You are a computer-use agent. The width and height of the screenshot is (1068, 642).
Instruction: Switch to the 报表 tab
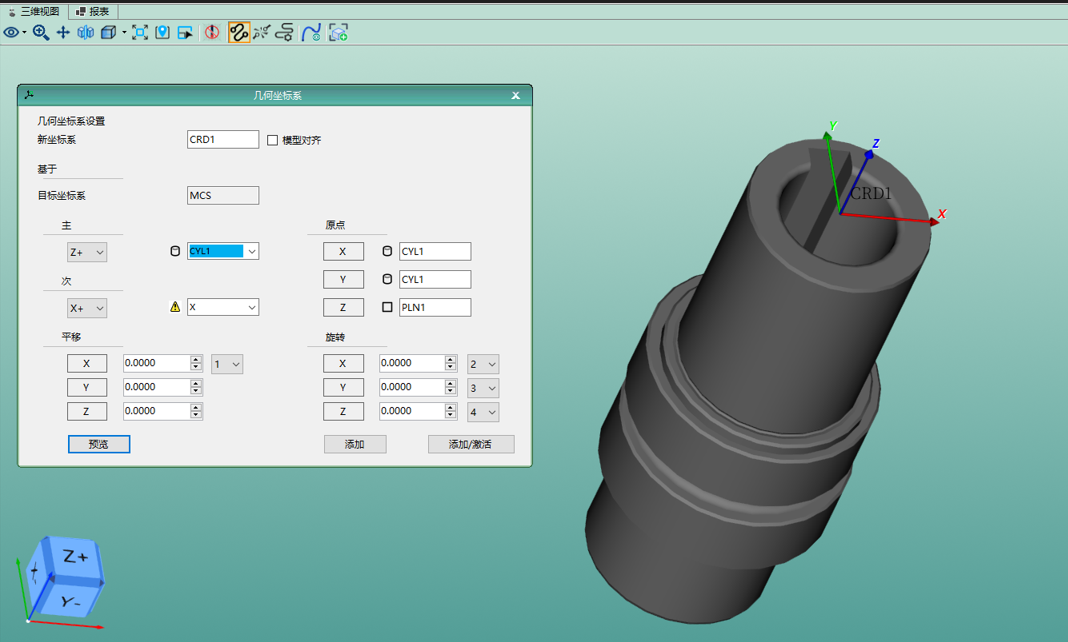(x=93, y=11)
